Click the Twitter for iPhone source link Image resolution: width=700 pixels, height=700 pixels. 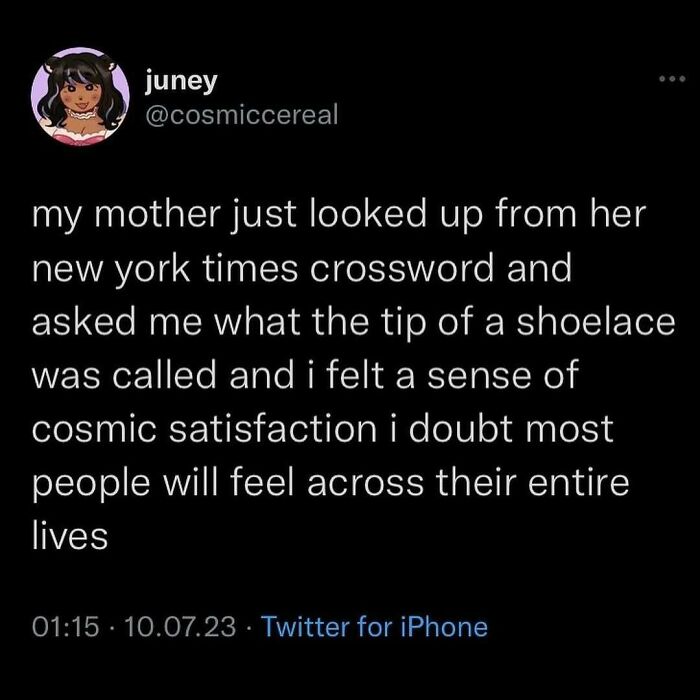point(374,627)
